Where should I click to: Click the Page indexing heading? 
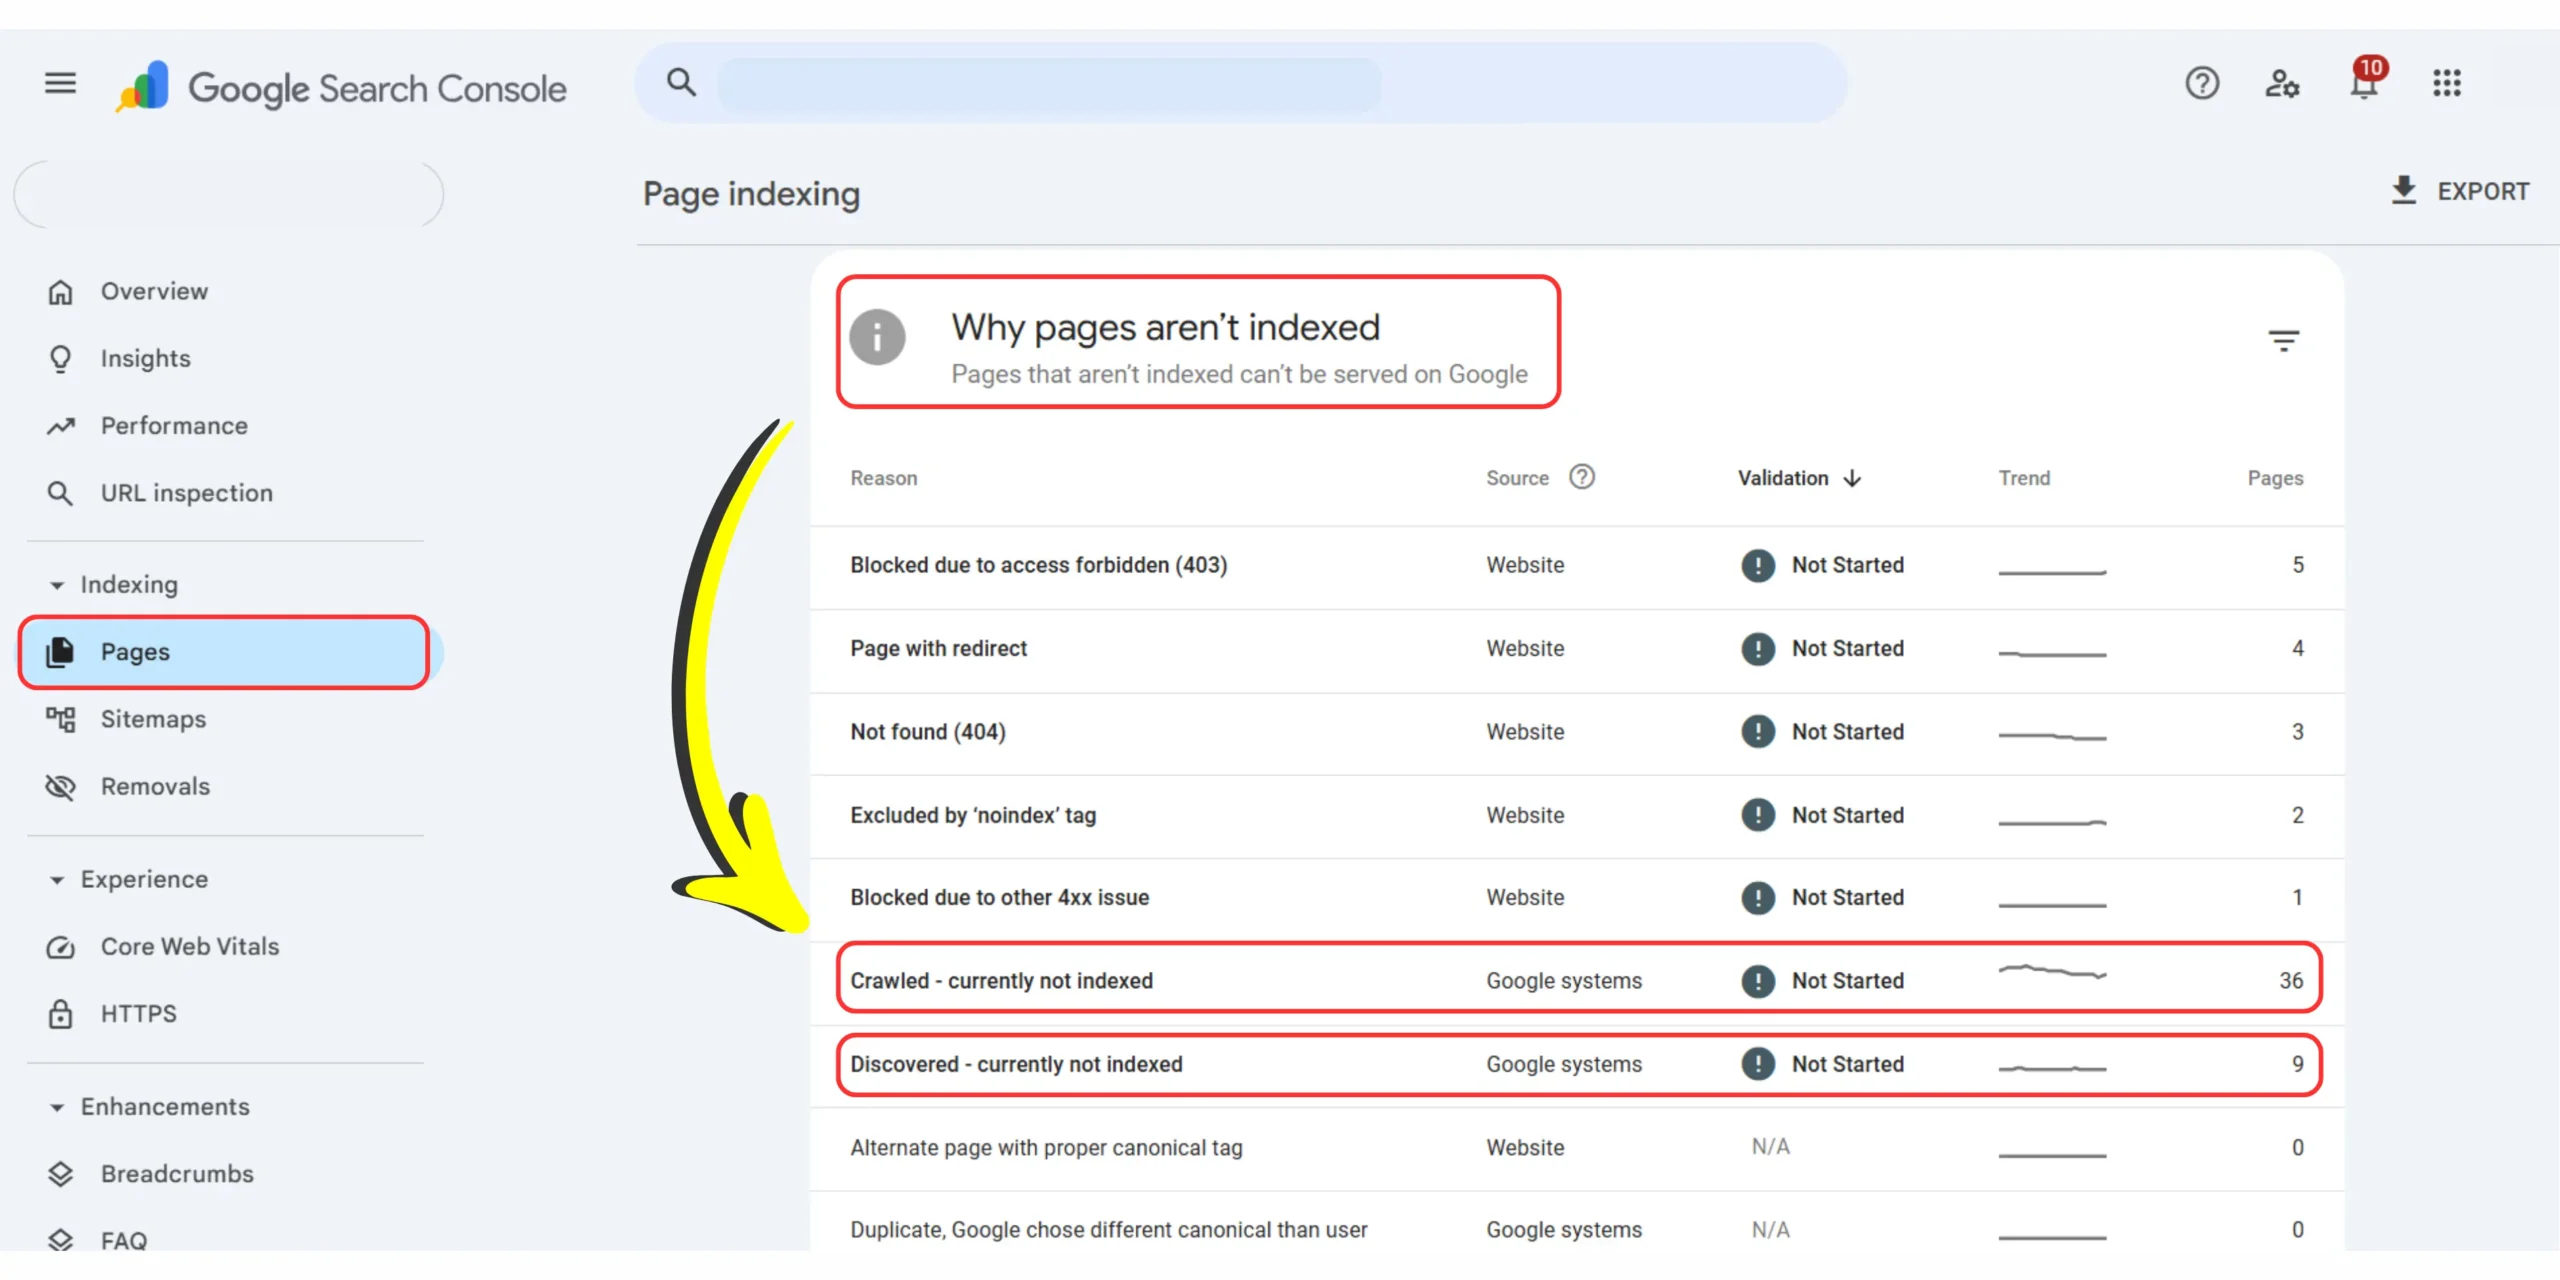[751, 194]
